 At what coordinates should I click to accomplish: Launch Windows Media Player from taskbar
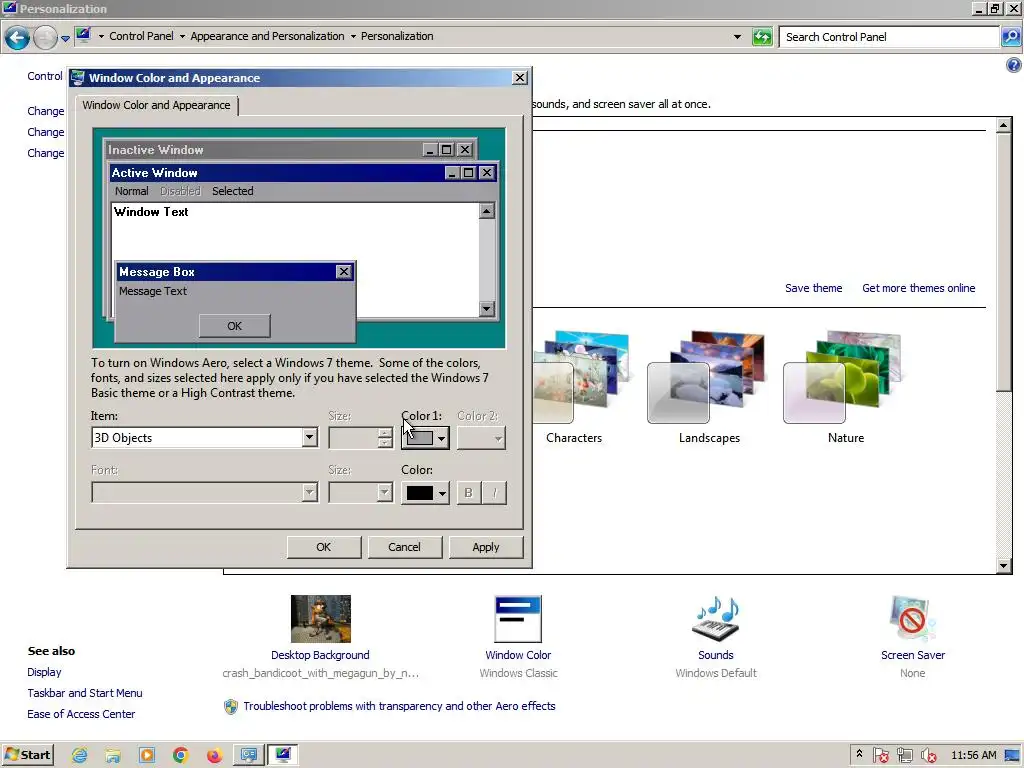(147, 755)
